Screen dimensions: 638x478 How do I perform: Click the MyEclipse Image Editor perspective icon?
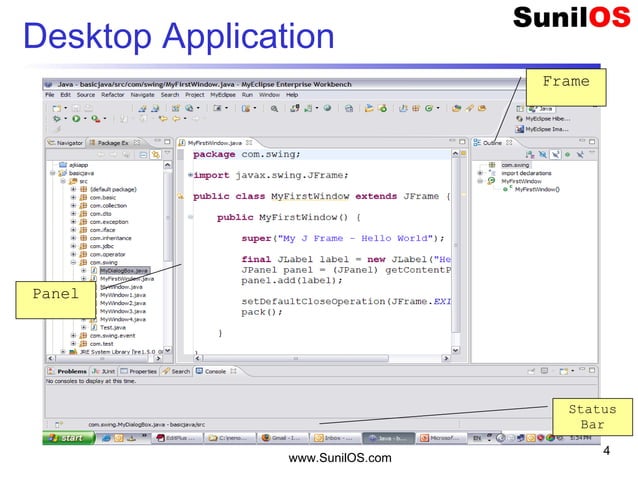[519, 129]
